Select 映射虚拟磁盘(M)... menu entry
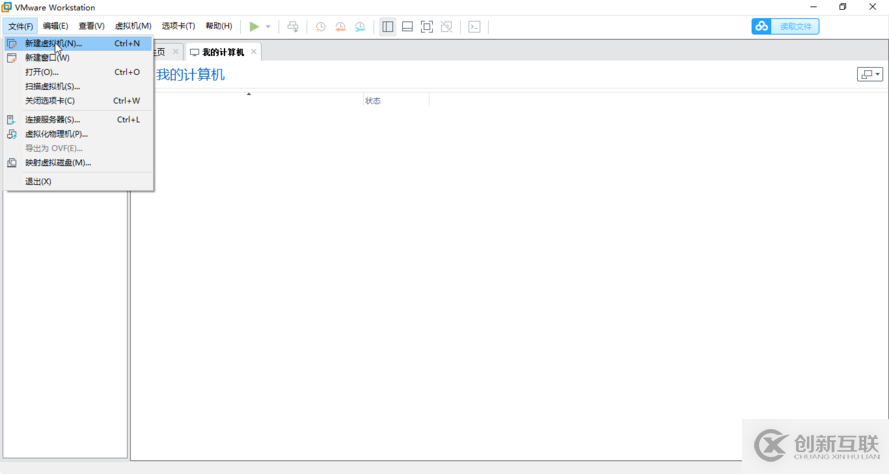Image resolution: width=889 pixels, height=474 pixels. click(x=78, y=163)
